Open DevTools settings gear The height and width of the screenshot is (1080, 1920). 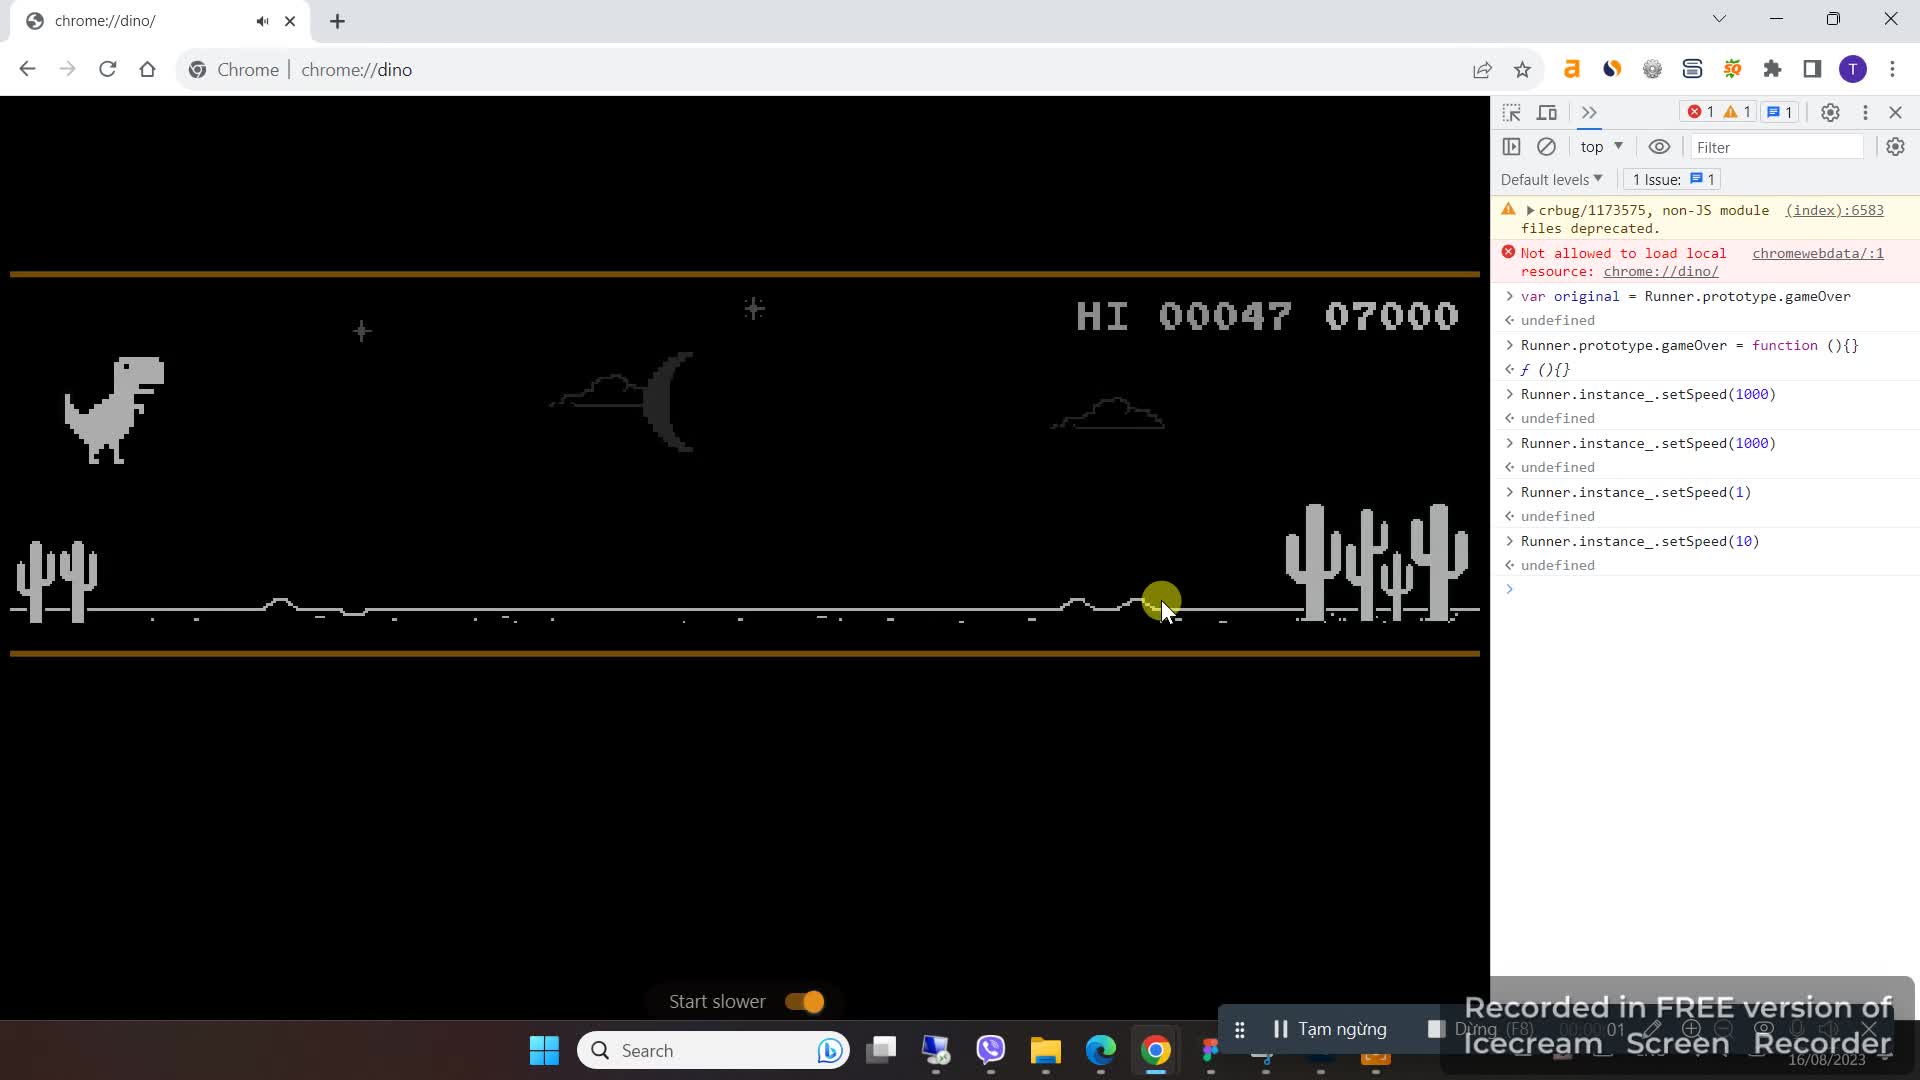(1830, 112)
